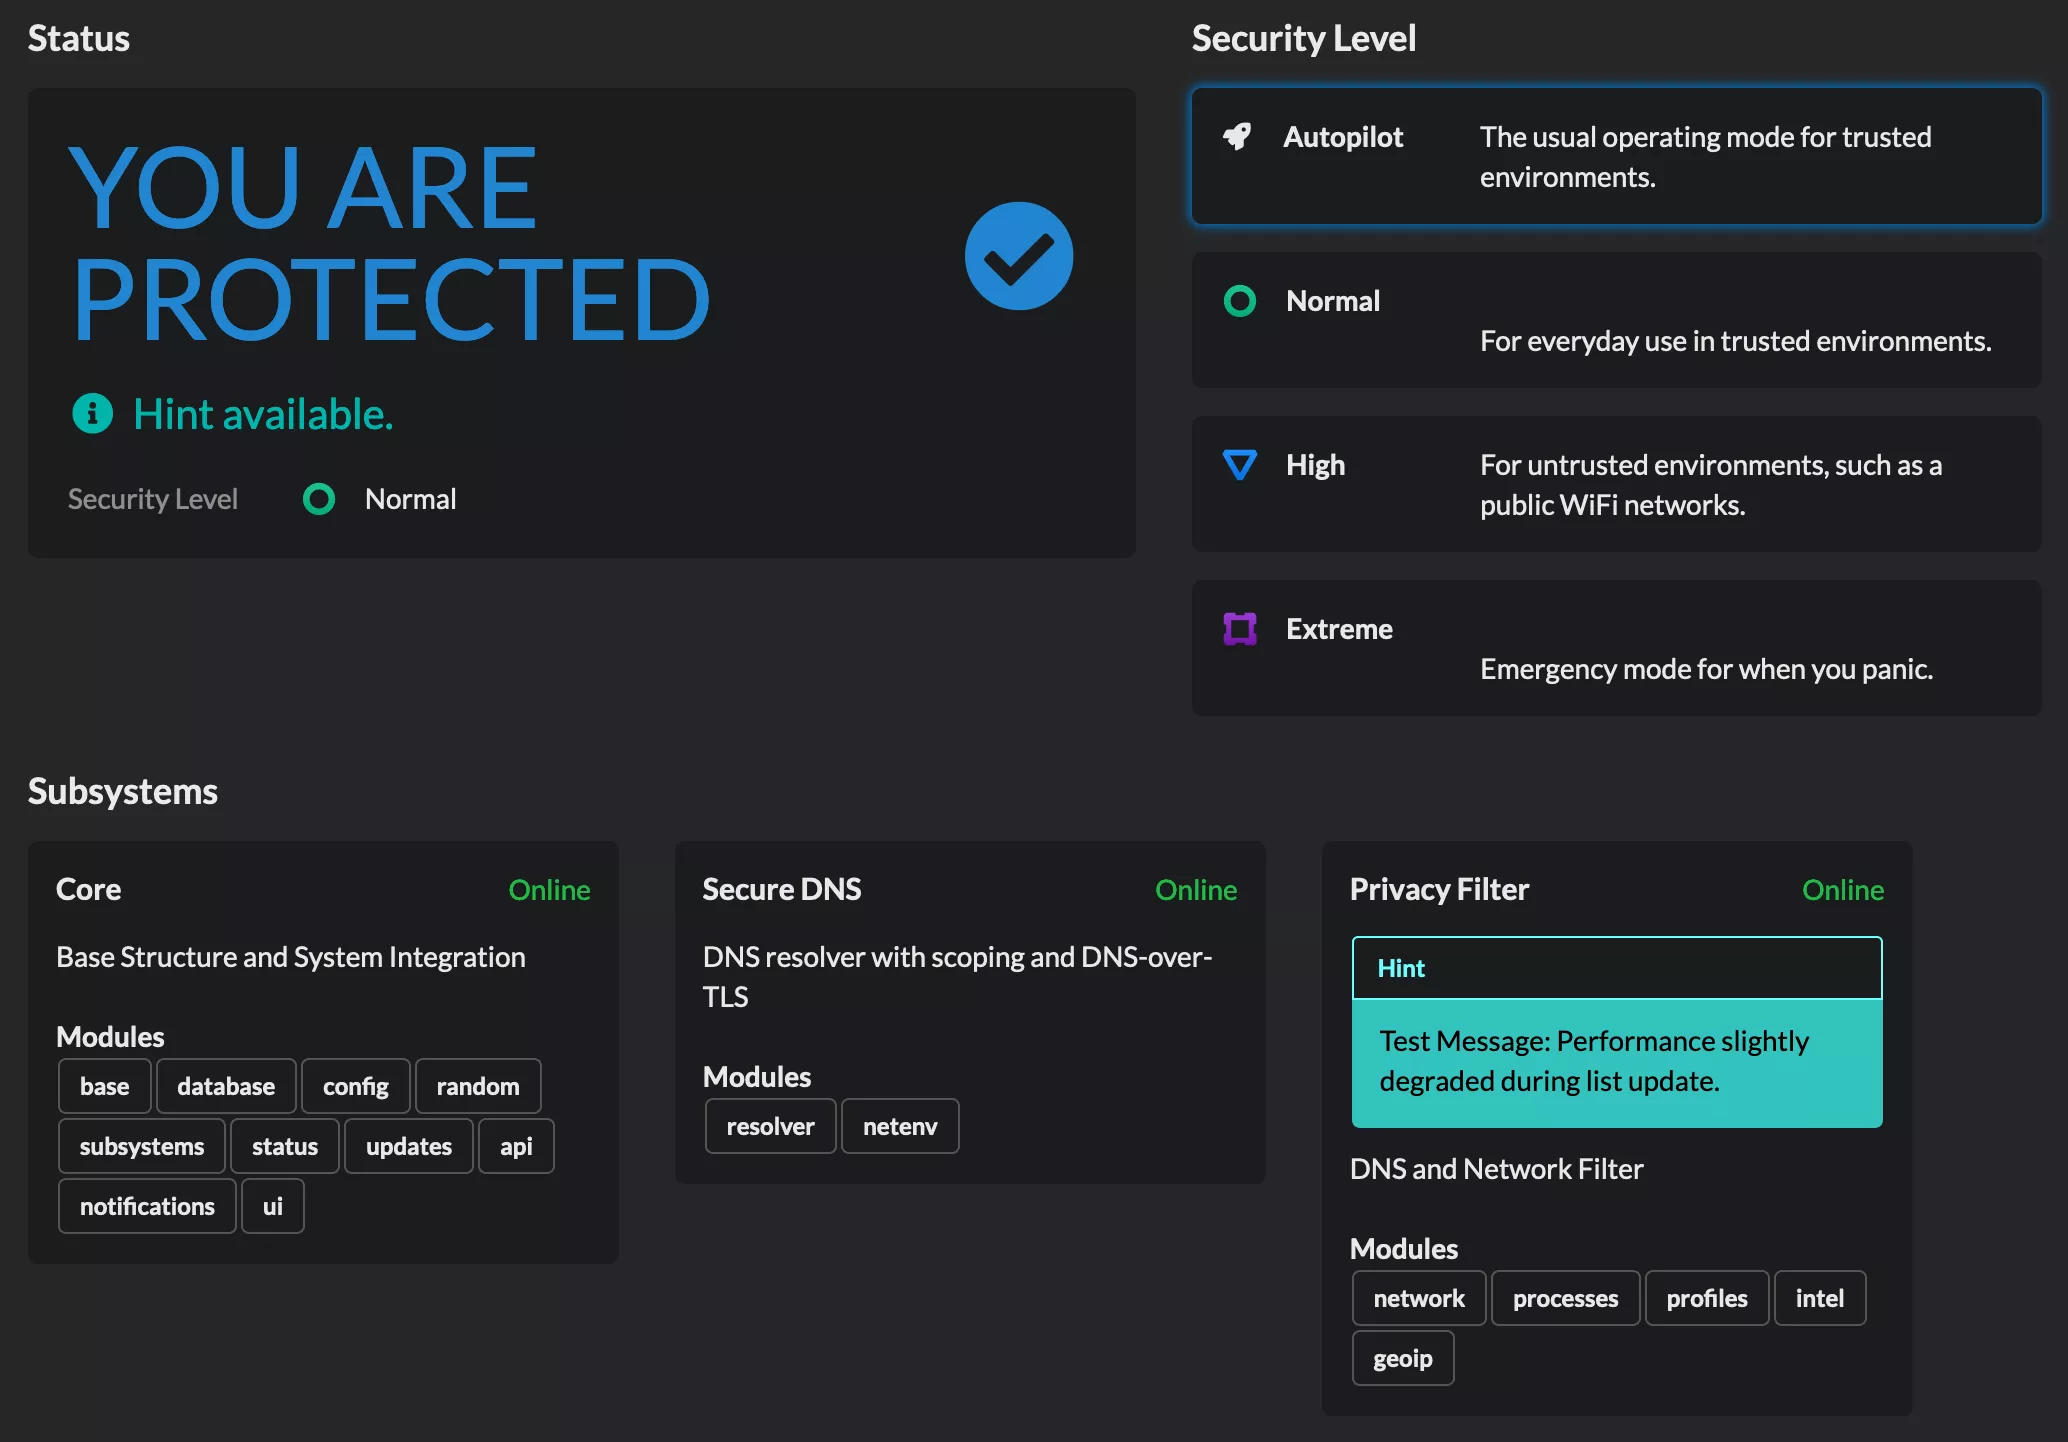
Task: Click the blue High triangle icon
Action: [x=1240, y=465]
